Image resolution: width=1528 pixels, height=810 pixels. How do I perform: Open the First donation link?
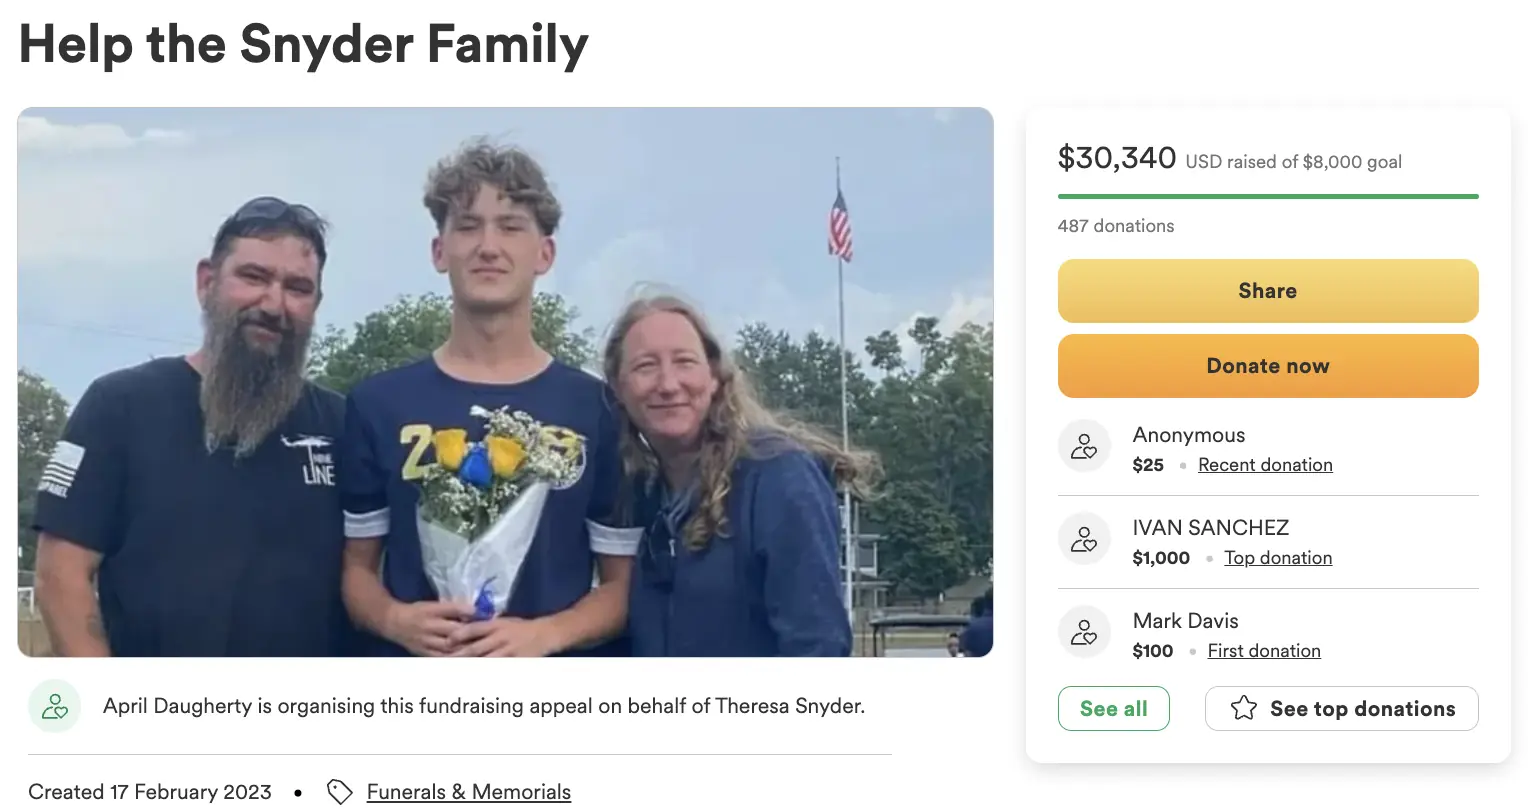click(1264, 651)
